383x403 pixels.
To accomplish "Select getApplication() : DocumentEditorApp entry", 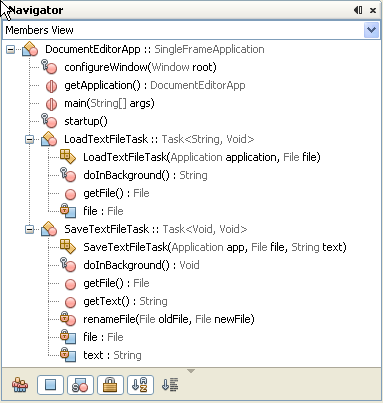I will [155, 85].
